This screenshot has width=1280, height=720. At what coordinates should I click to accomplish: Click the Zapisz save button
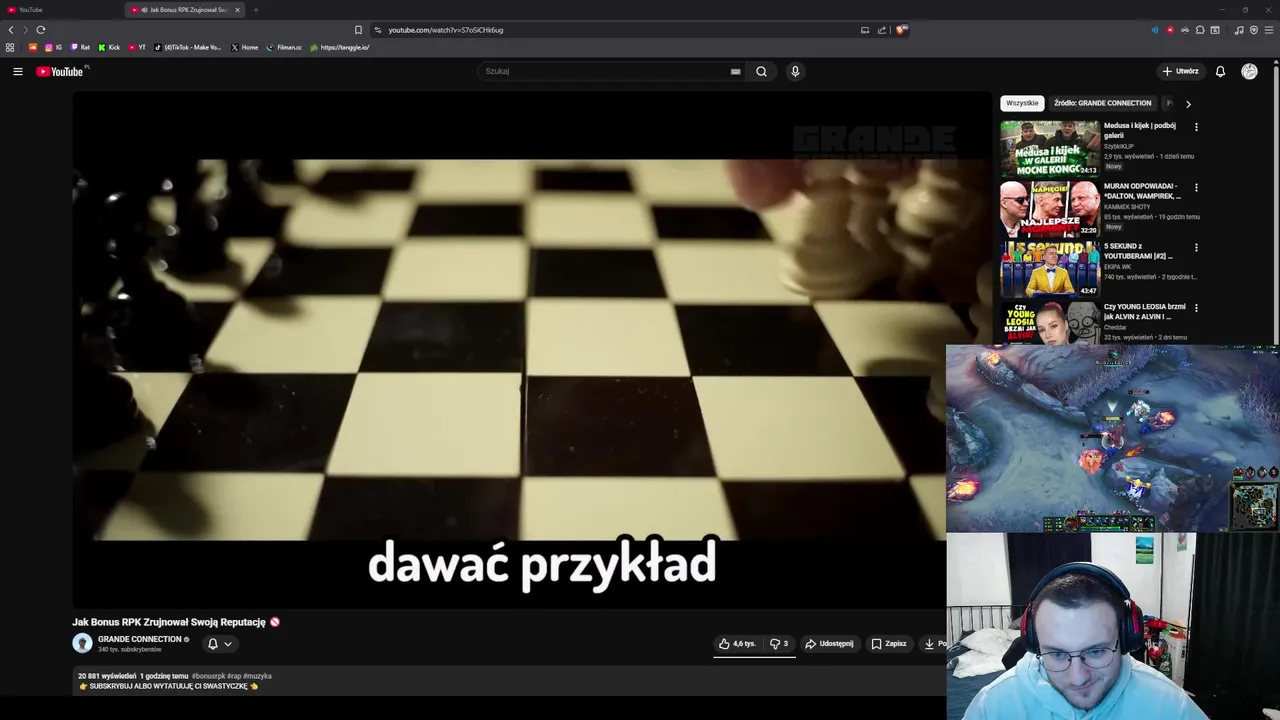click(889, 644)
